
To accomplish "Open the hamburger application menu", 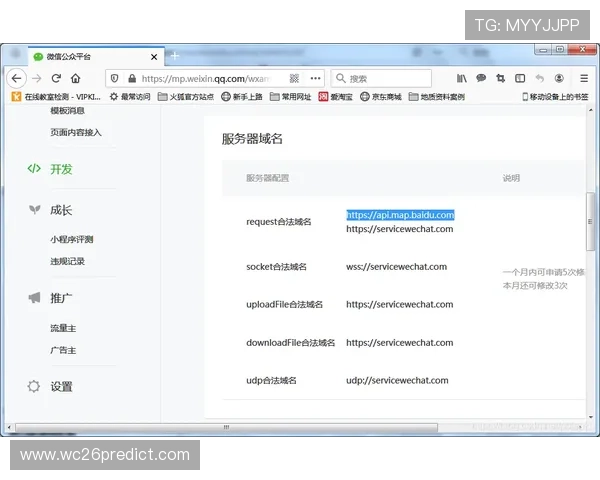I will coord(584,78).
